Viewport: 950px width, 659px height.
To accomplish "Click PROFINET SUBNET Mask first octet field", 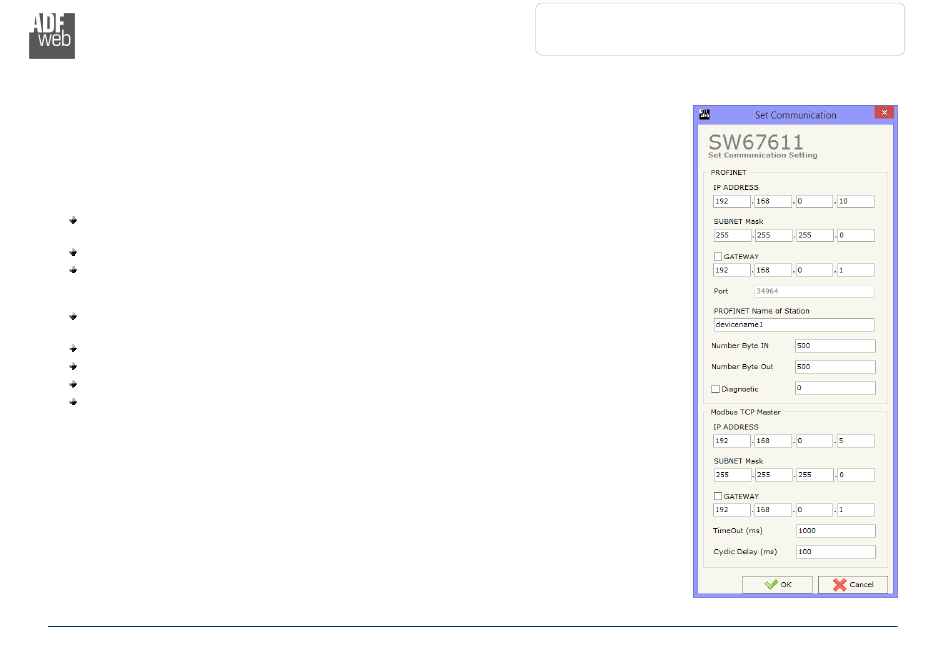I will [732, 235].
